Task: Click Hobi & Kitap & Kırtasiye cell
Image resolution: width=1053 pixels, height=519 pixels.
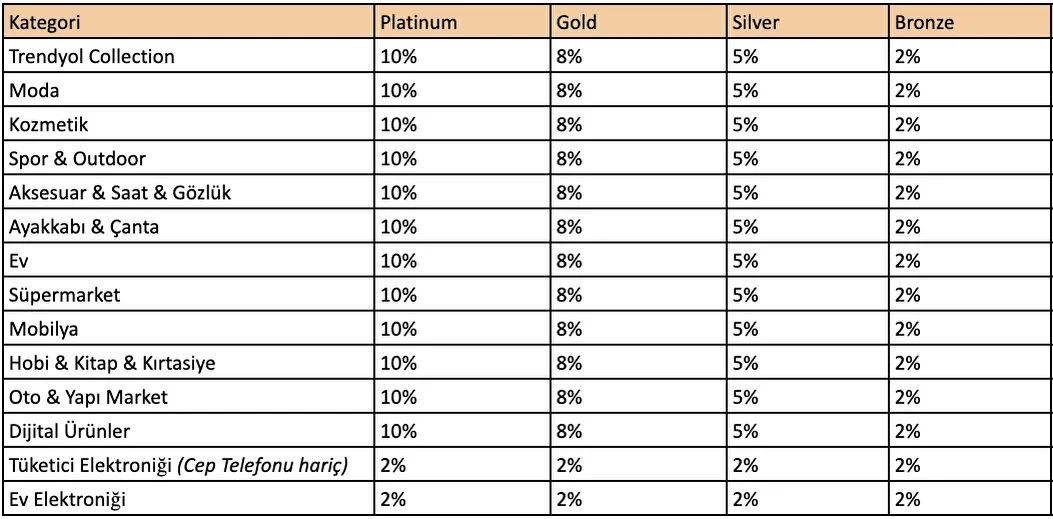Action: (189, 363)
